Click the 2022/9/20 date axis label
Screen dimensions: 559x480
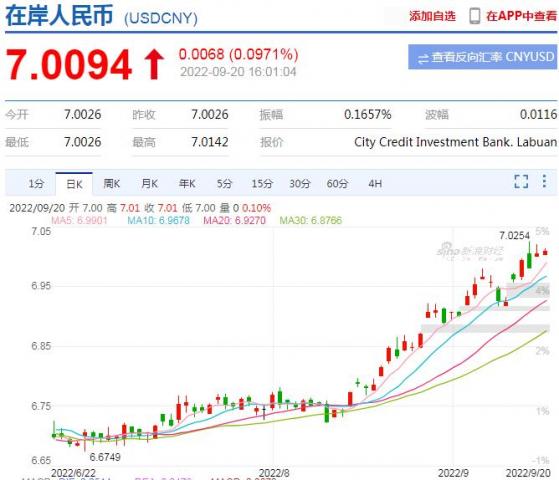click(x=528, y=473)
